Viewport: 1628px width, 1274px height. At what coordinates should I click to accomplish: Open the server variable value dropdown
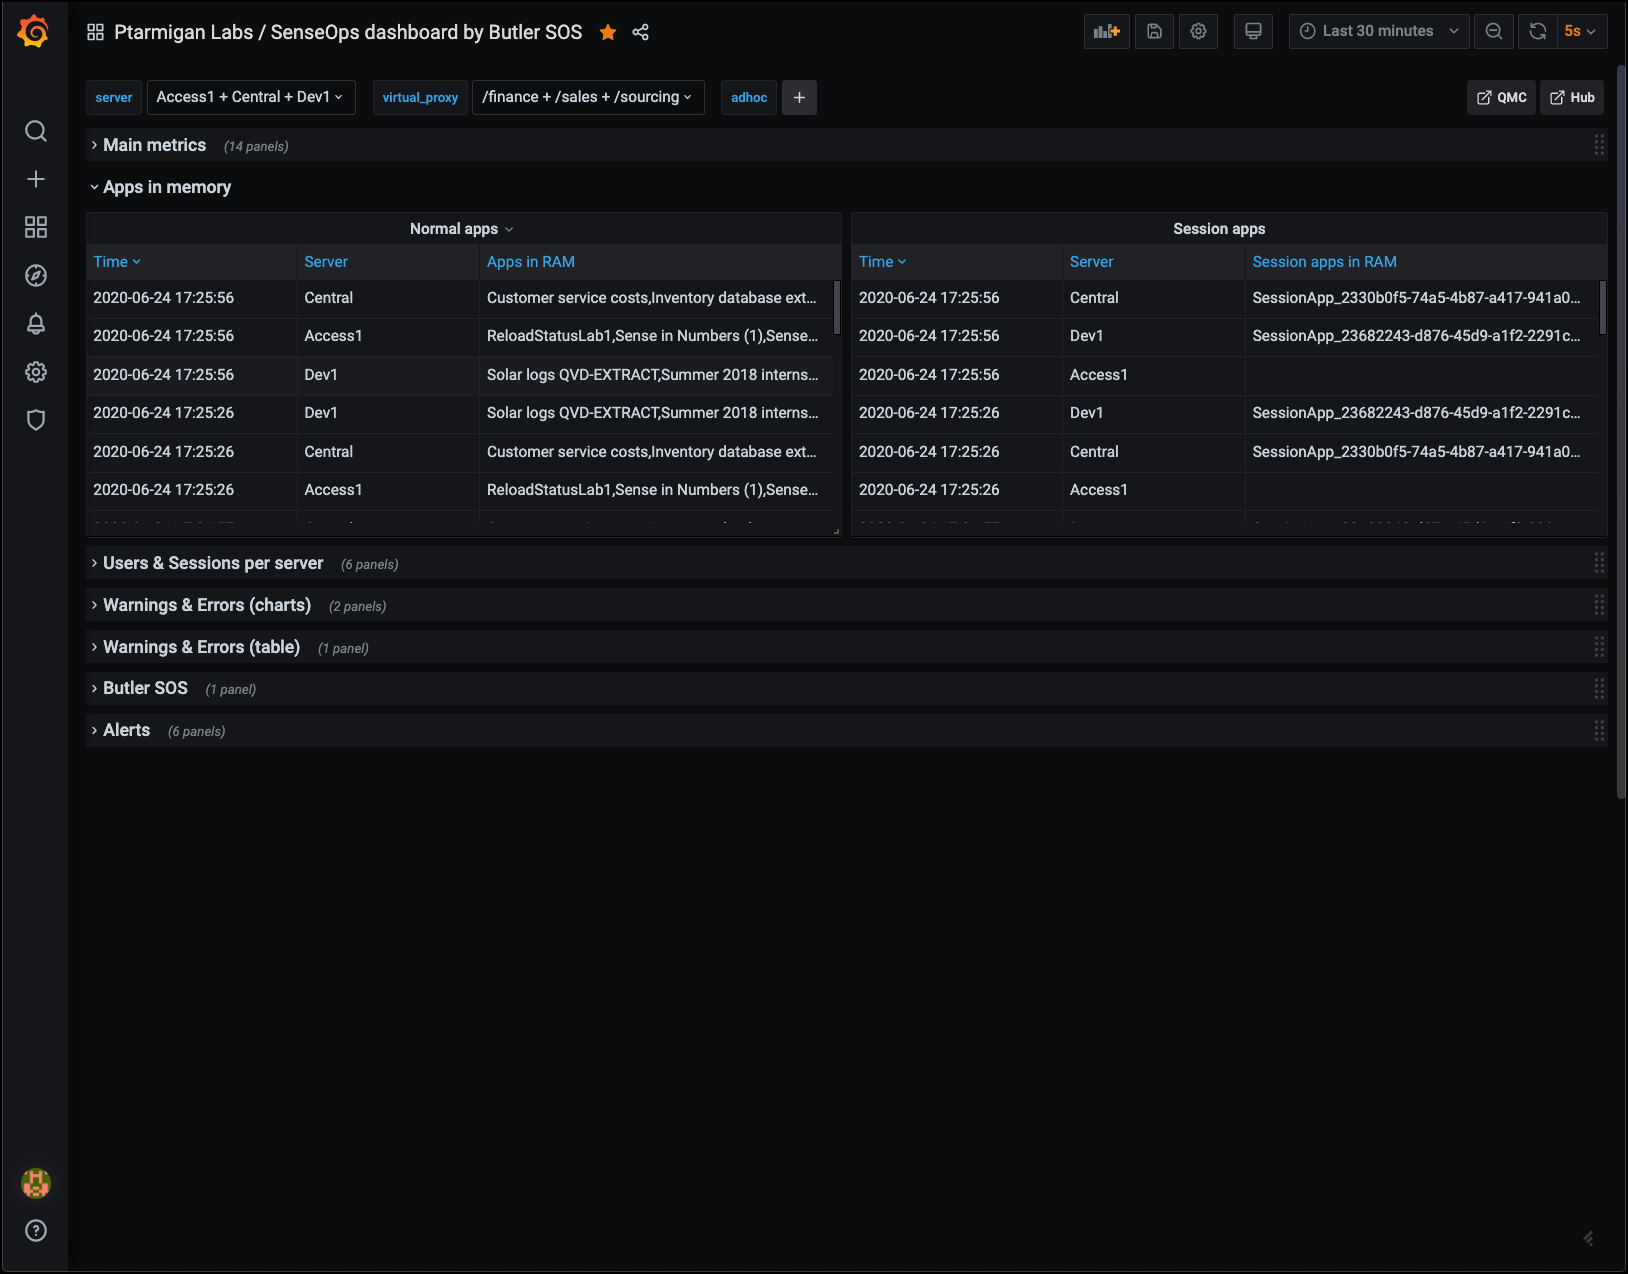pyautogui.click(x=250, y=97)
